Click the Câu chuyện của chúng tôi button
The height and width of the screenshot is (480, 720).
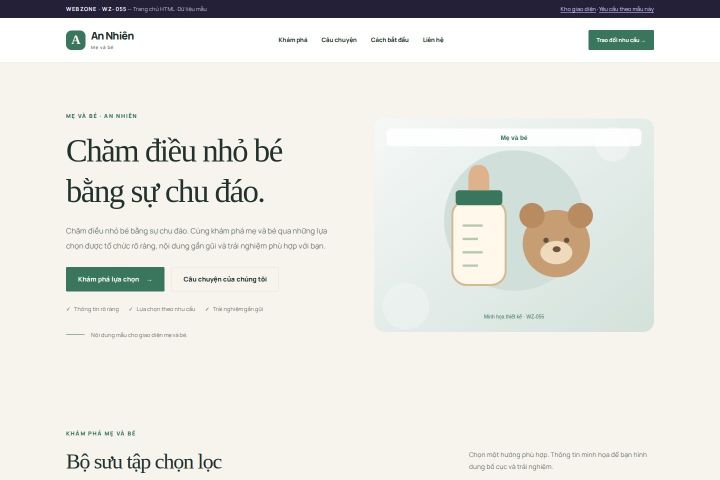click(225, 279)
